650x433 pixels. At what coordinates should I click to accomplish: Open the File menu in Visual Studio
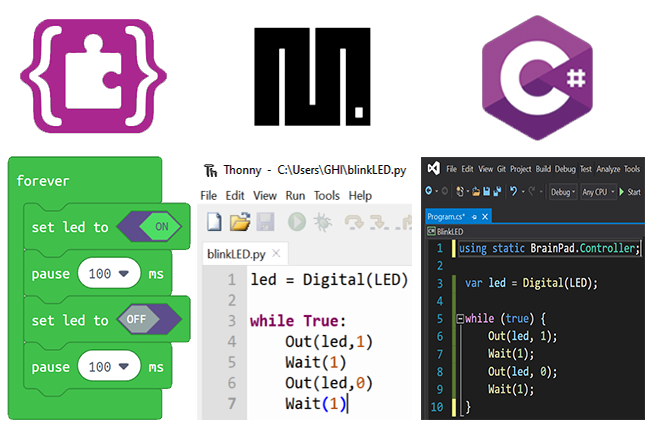point(451,169)
